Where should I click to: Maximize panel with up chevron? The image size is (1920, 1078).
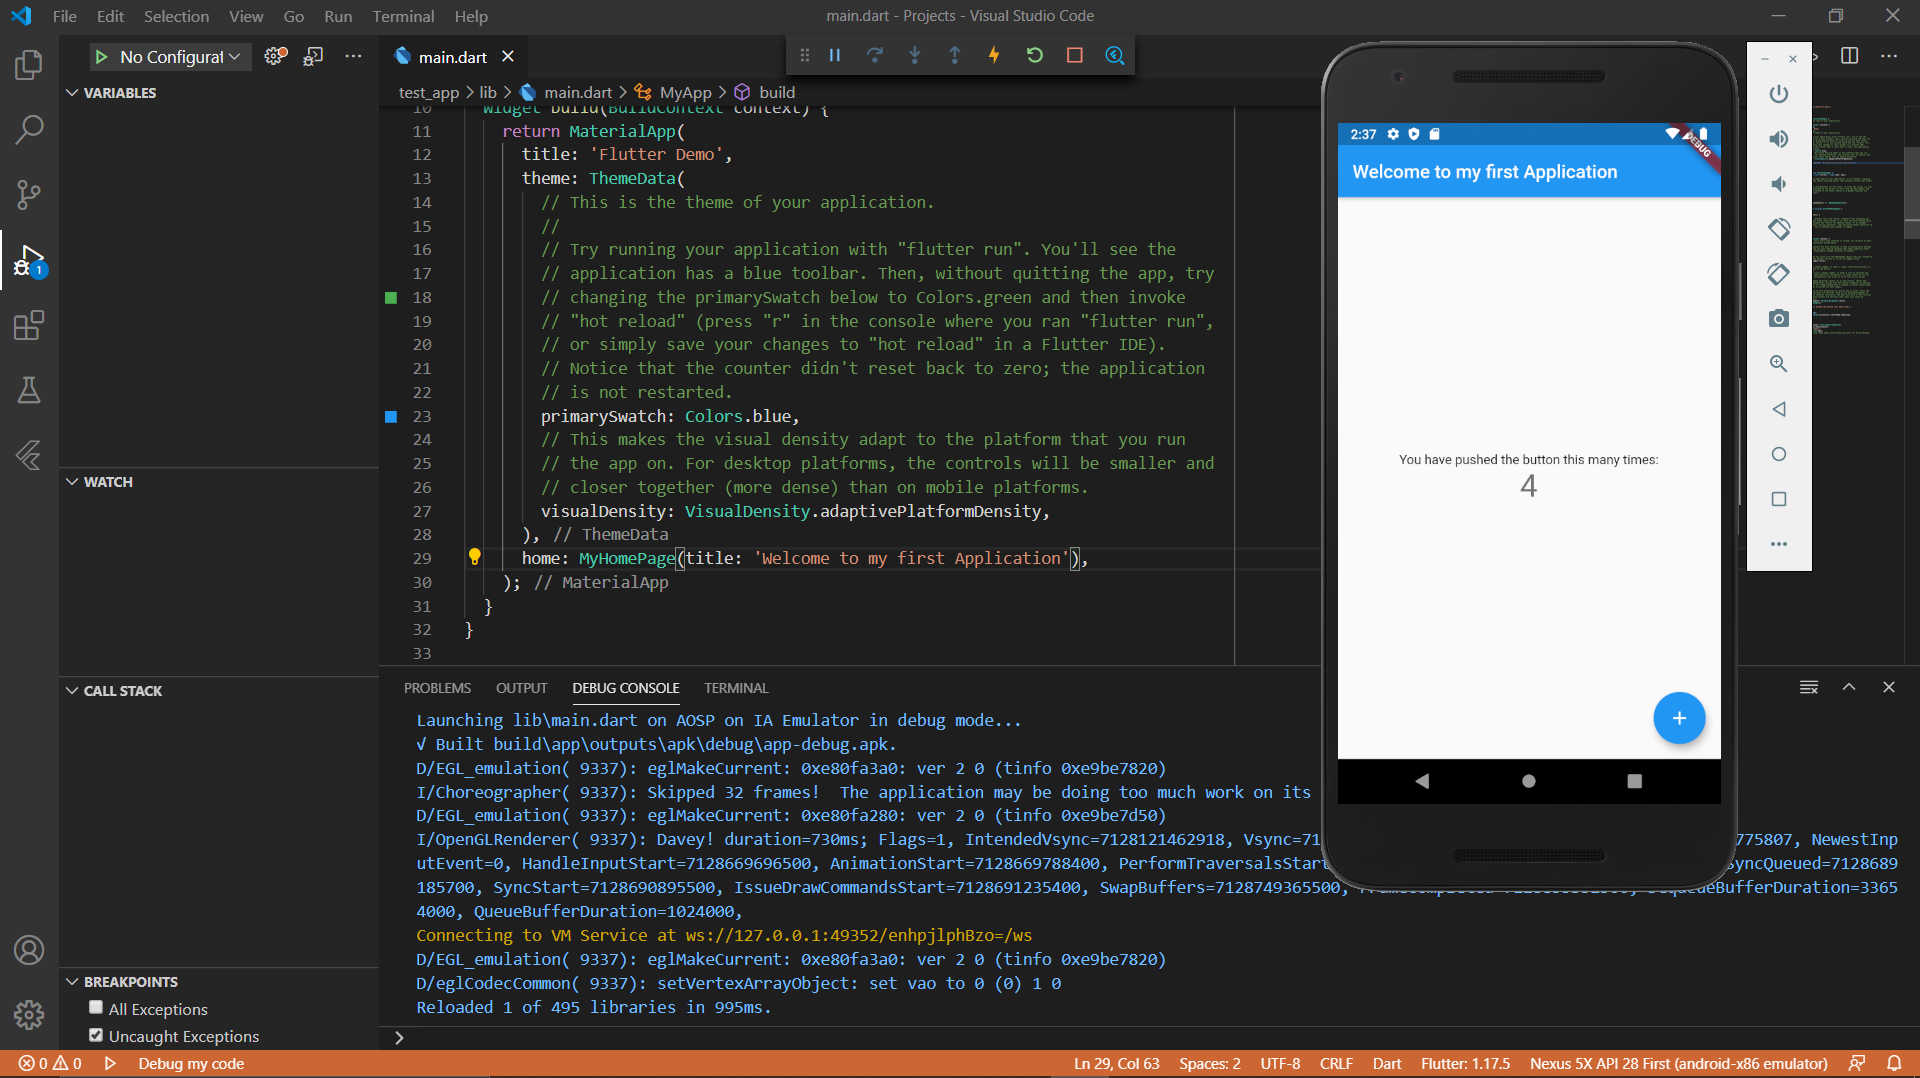[1849, 687]
